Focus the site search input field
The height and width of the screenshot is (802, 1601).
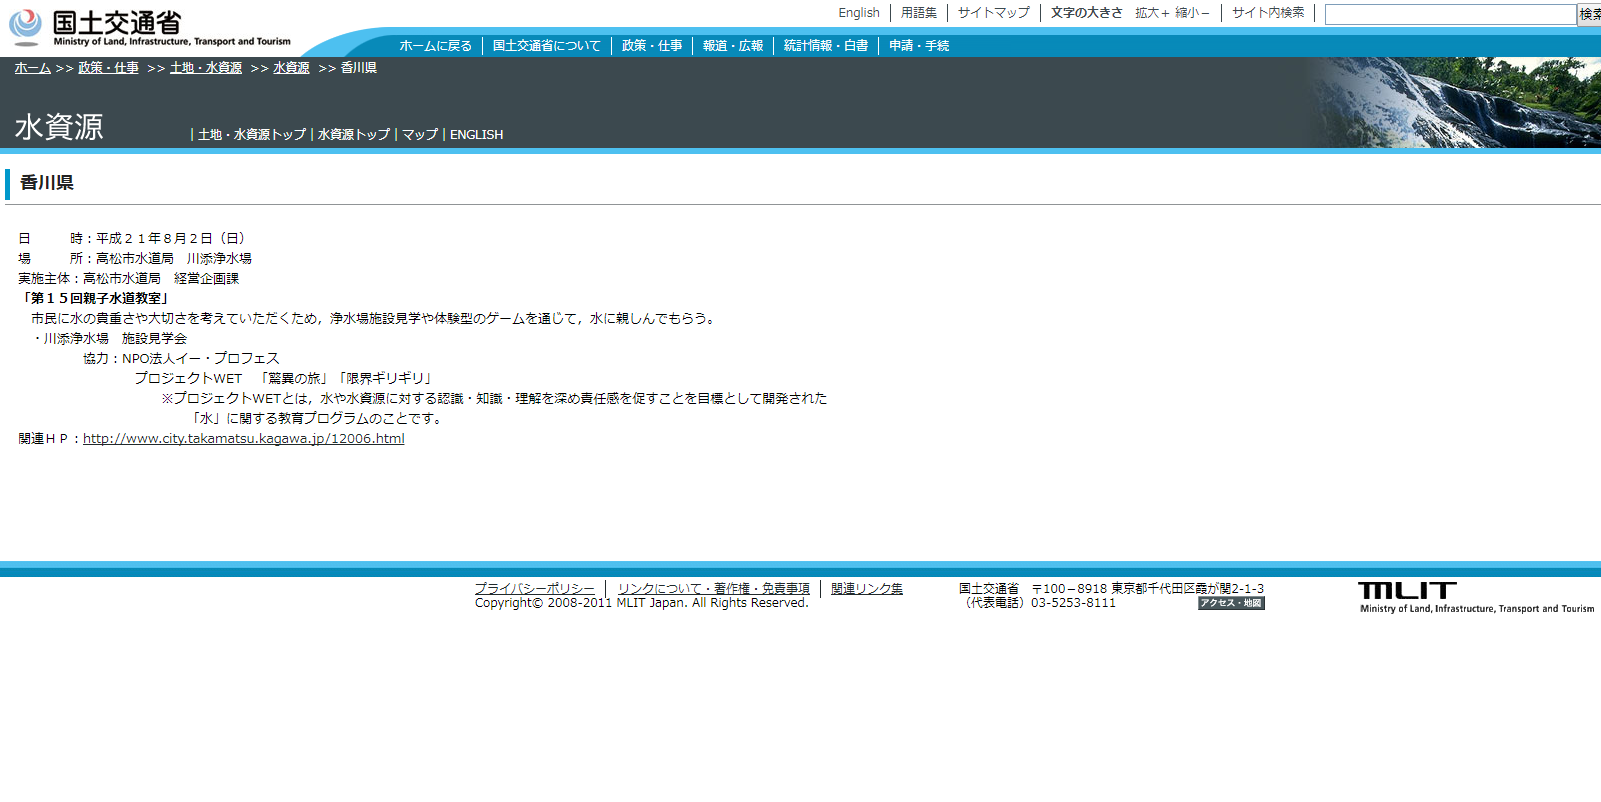tap(1449, 14)
